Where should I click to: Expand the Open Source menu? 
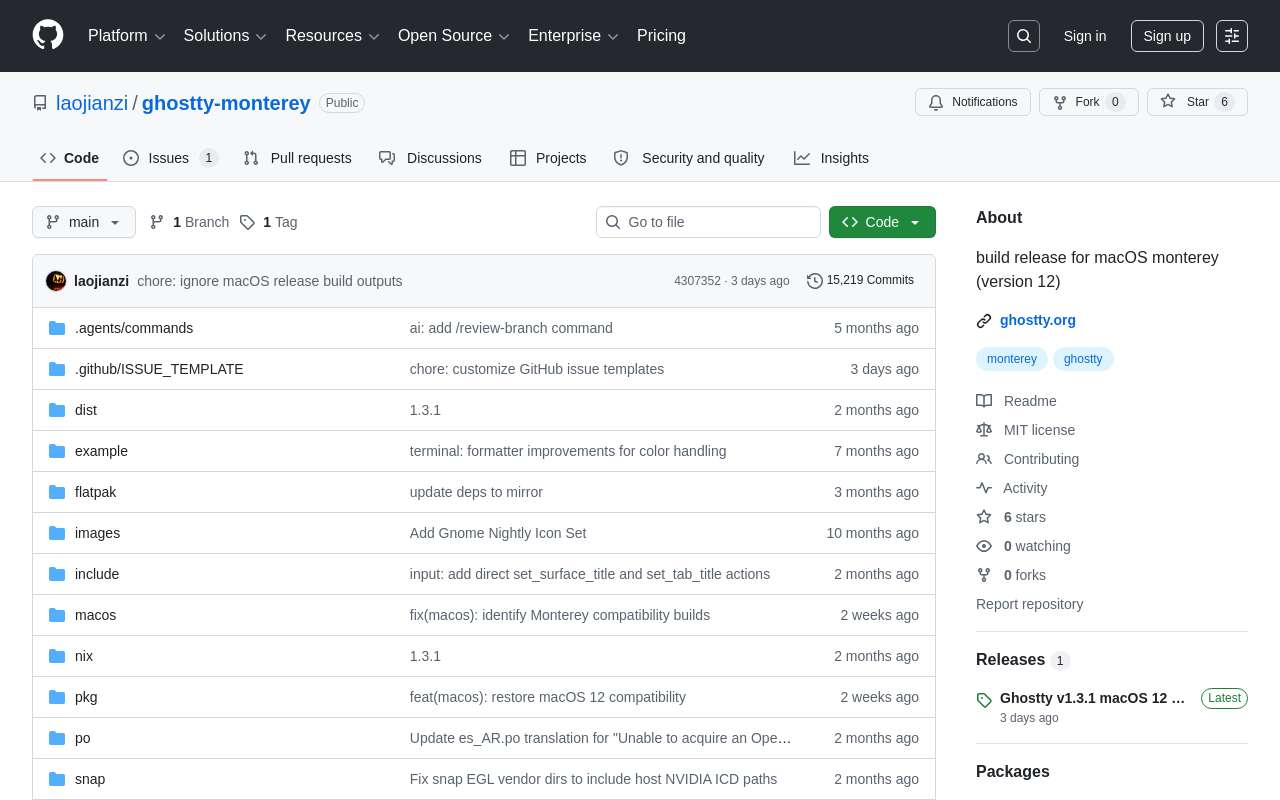tap(454, 36)
